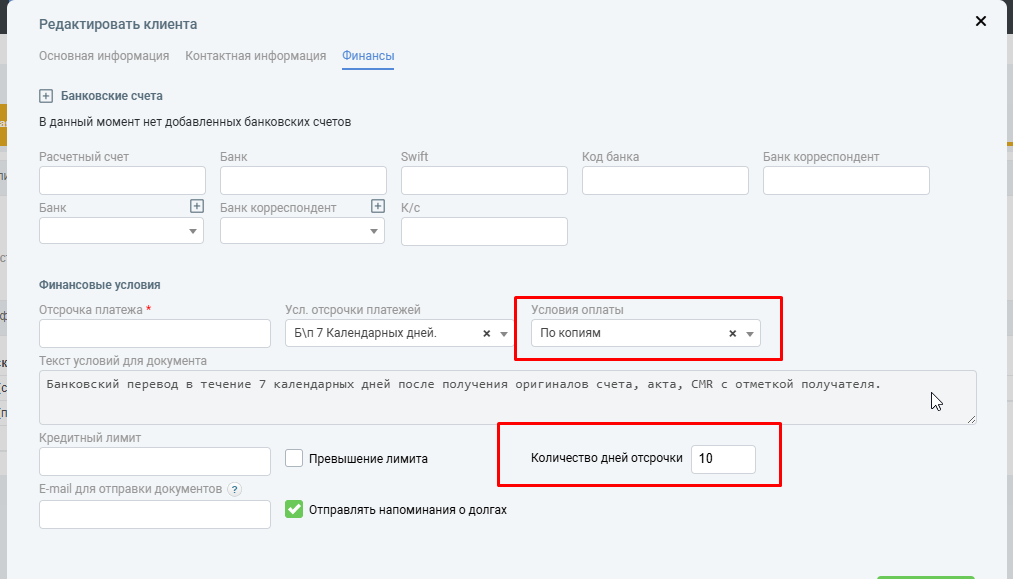Click the plus icon beside Банковские счета

click(45, 96)
